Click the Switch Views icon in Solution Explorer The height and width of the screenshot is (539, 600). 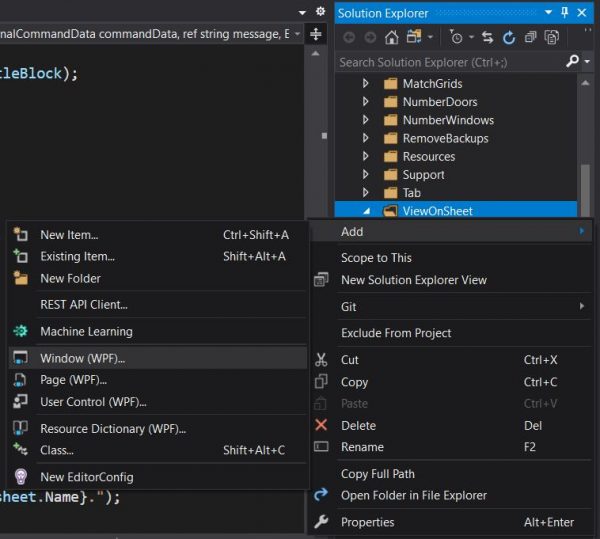414,37
